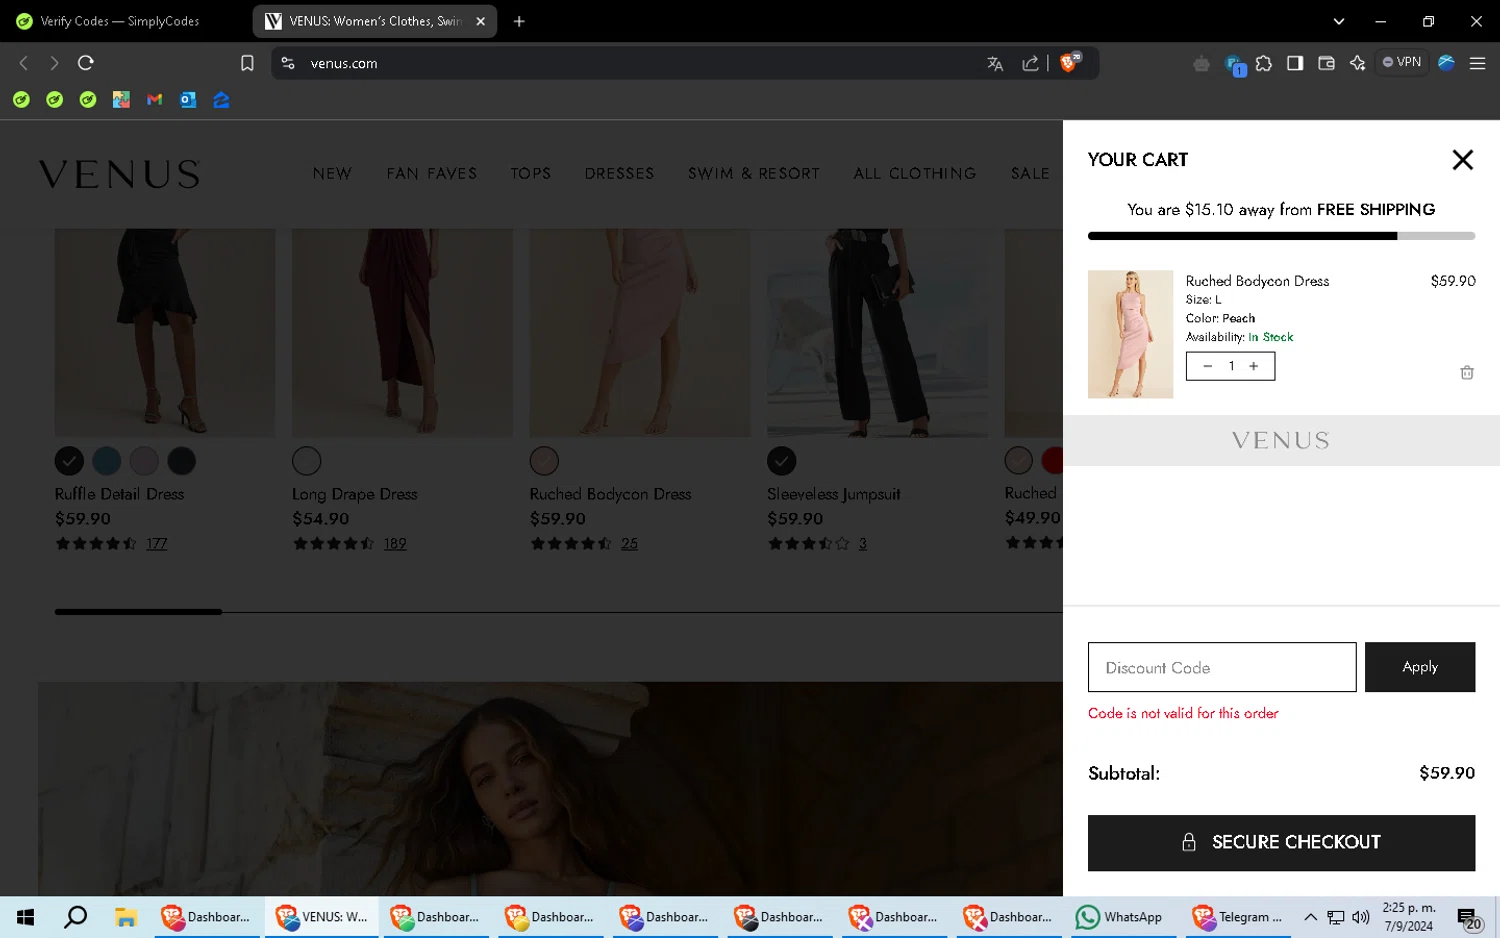View 3 reviews for Sleeveless Jumpsuit
Screen dimensions: 1500x938
point(862,544)
